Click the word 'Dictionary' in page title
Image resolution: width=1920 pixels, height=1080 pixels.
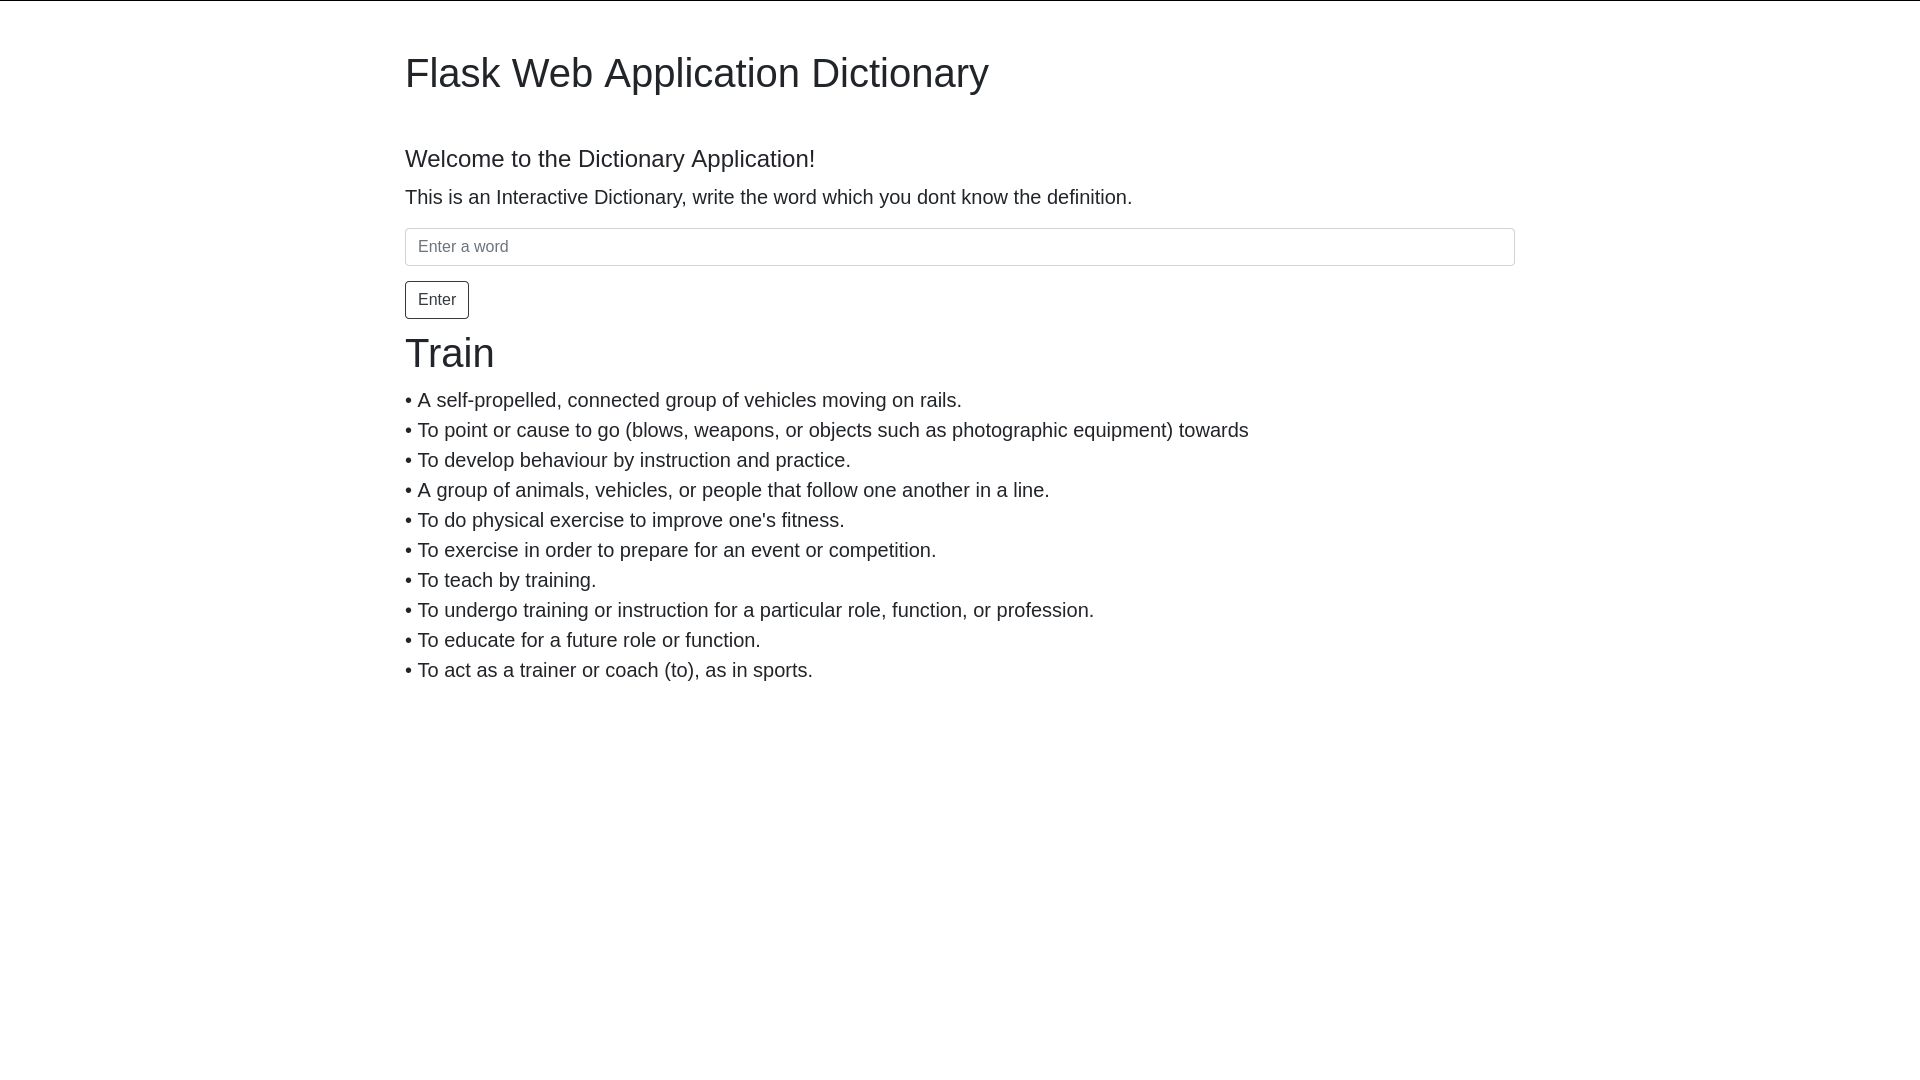899,74
